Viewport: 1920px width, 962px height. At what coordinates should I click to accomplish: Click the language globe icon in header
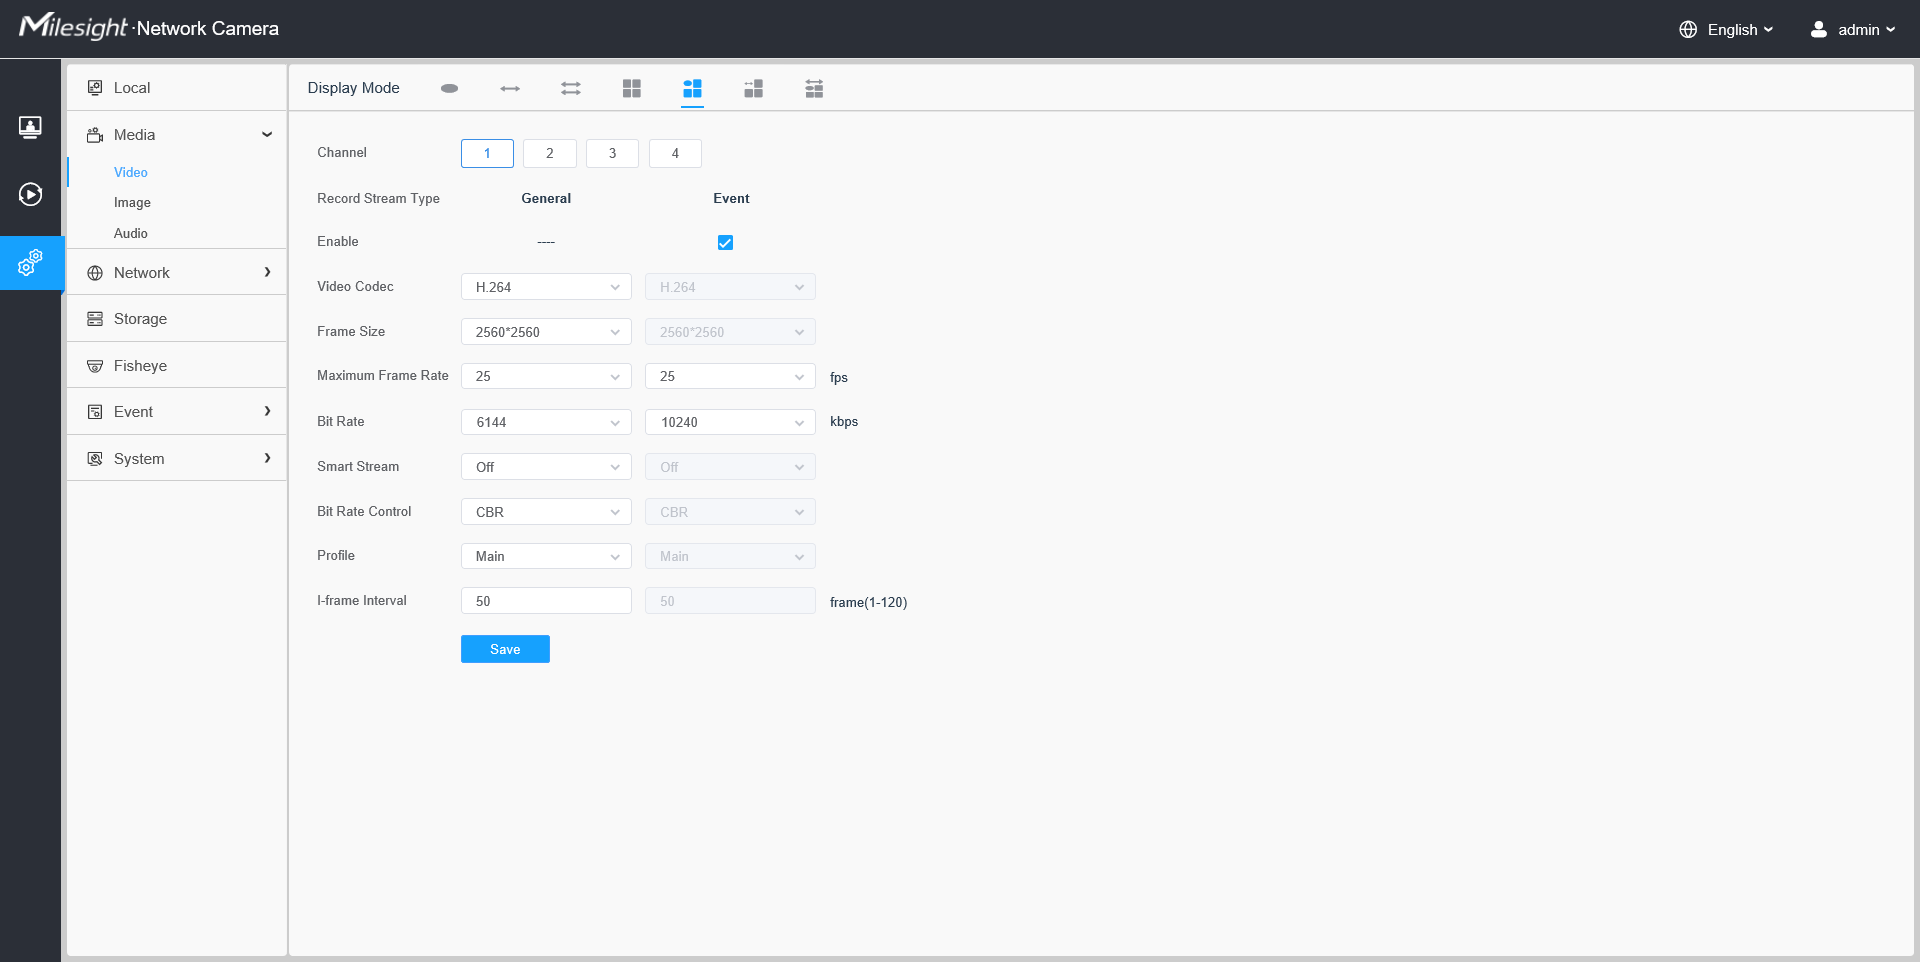pyautogui.click(x=1688, y=30)
